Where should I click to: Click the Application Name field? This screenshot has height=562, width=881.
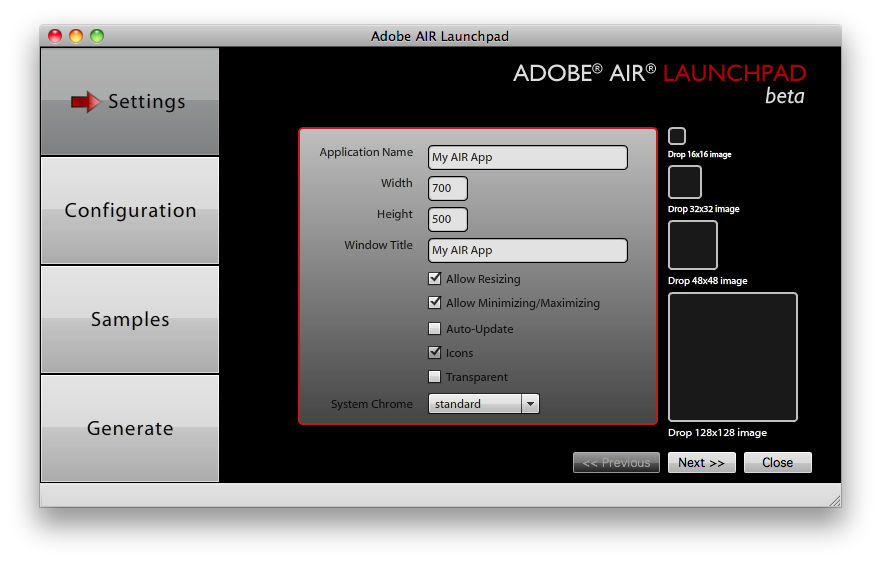(x=528, y=157)
